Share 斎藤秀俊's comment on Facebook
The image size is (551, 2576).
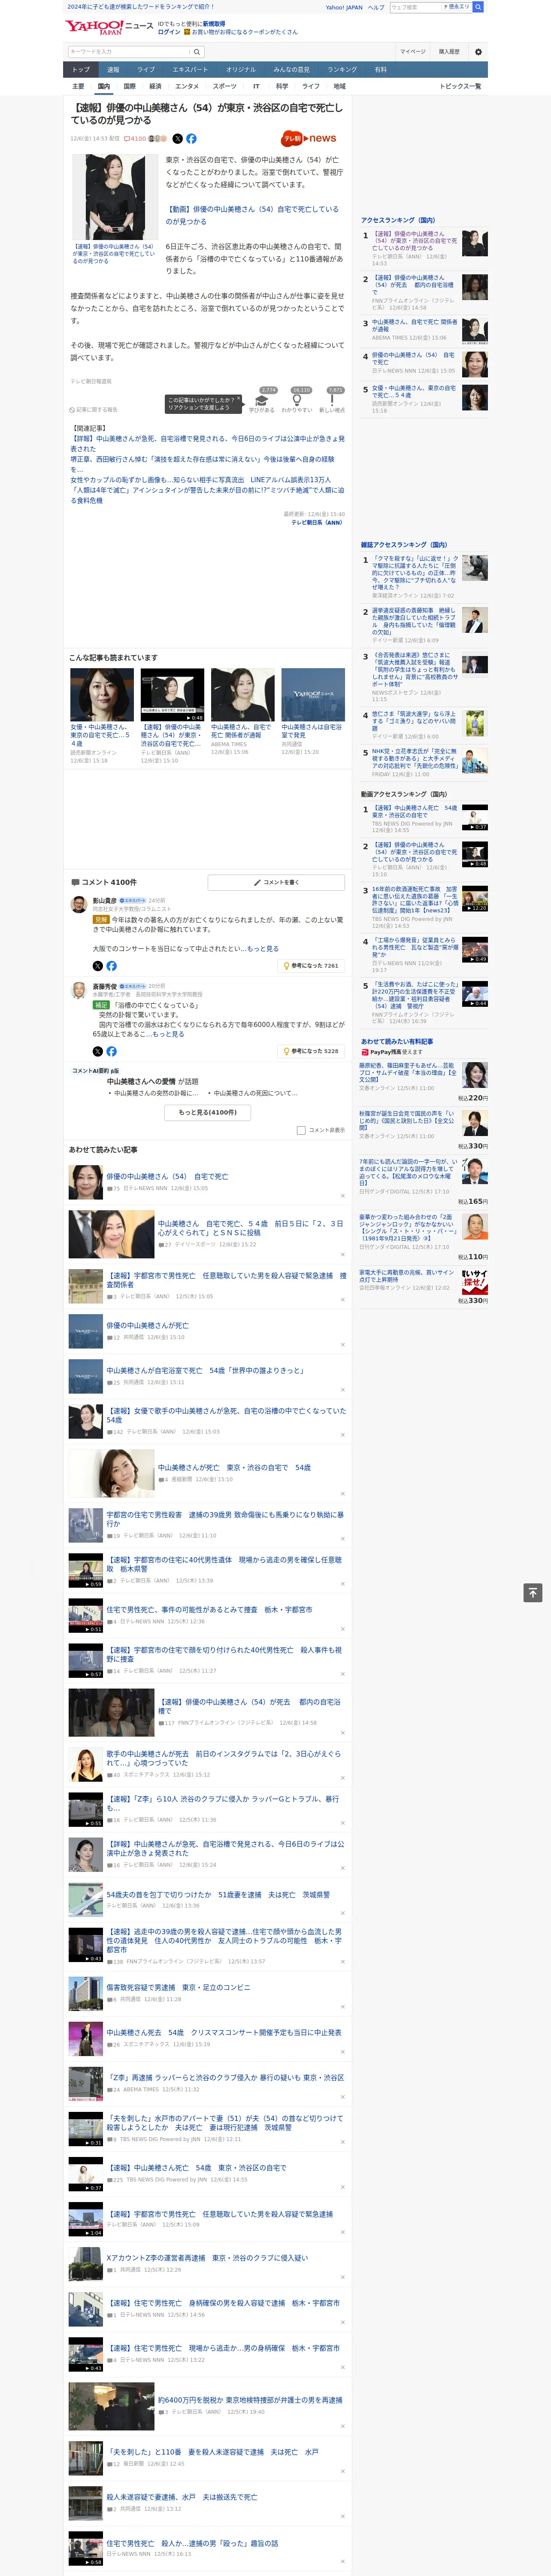(111, 1051)
